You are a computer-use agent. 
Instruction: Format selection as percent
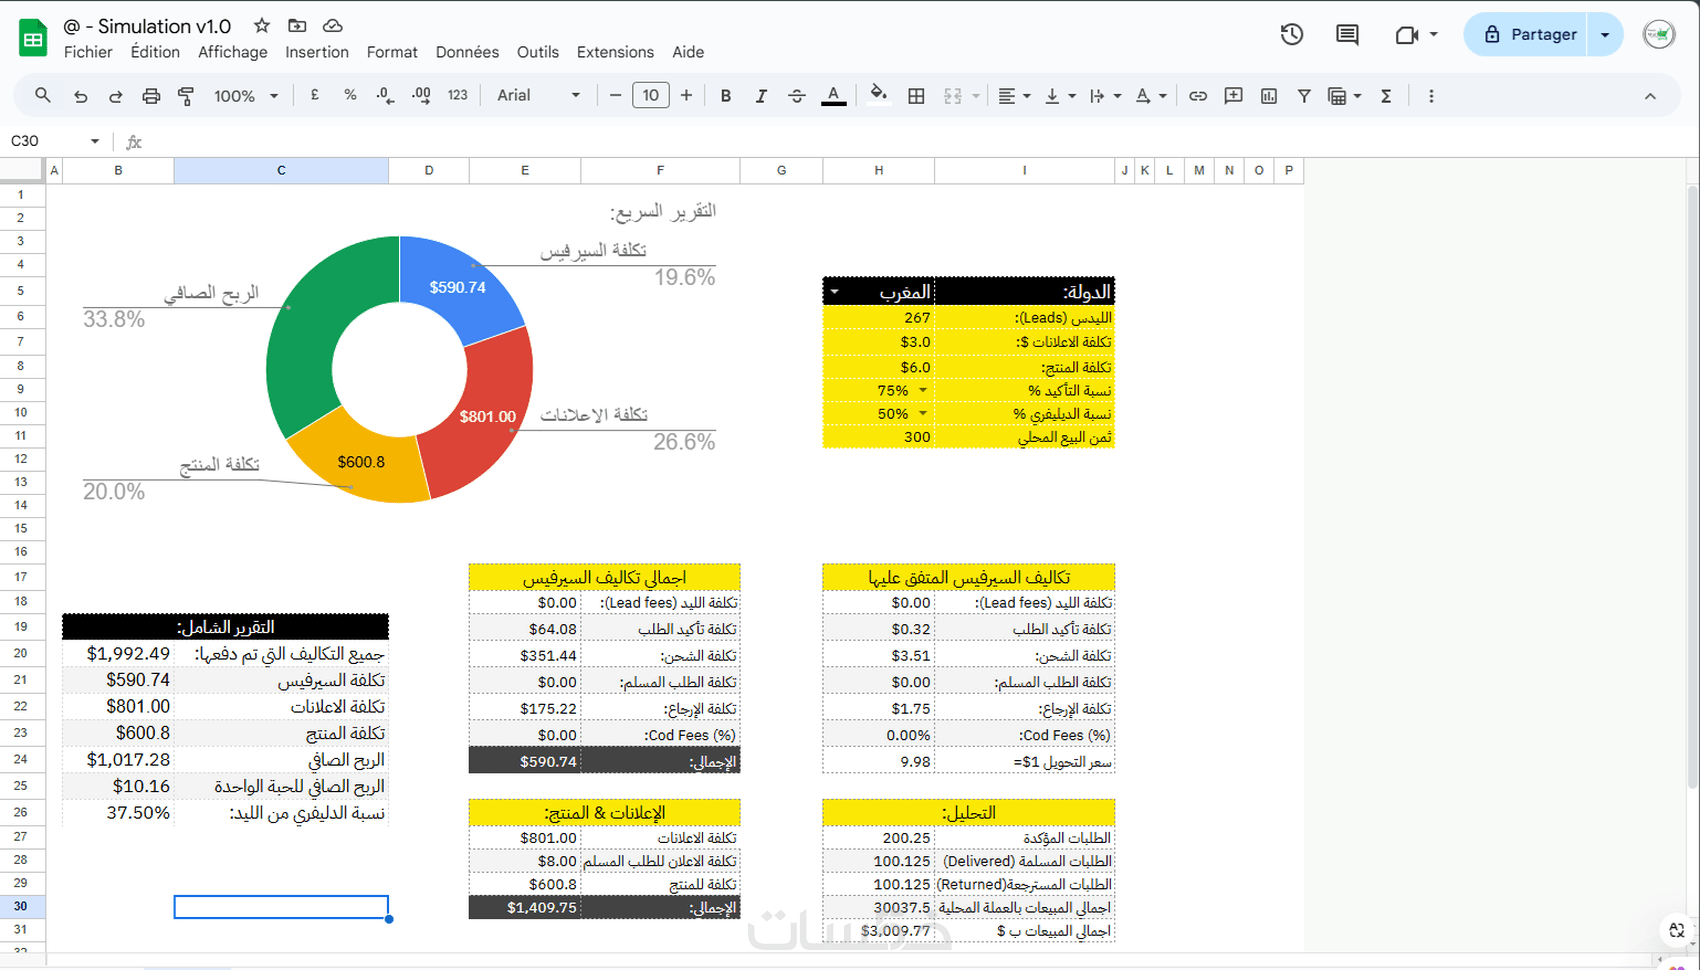pyautogui.click(x=350, y=96)
